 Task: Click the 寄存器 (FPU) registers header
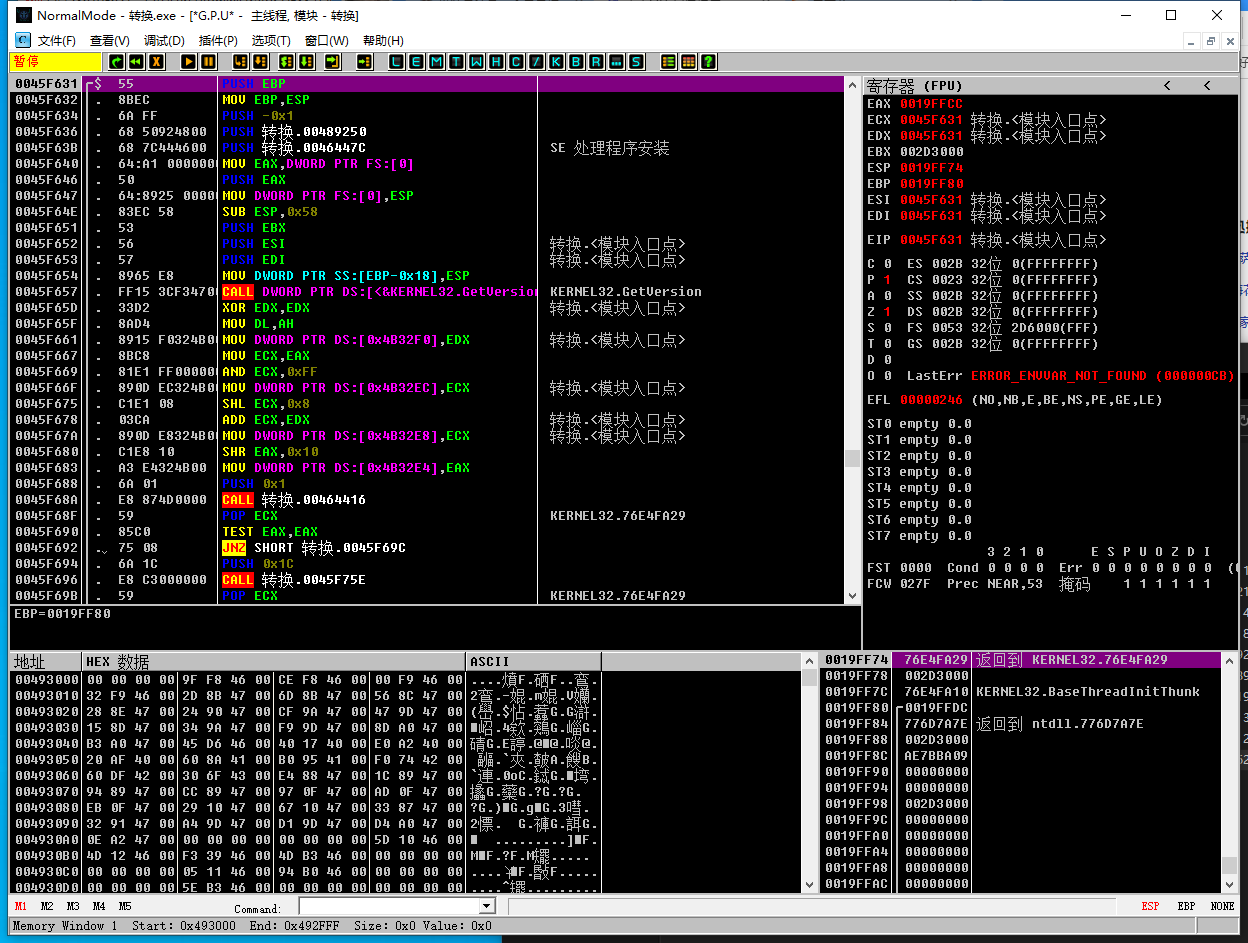click(913, 86)
